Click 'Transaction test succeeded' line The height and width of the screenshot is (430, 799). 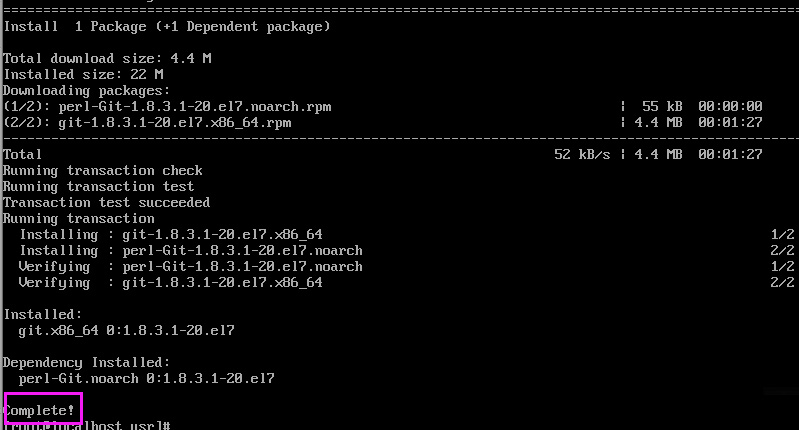tap(106, 202)
